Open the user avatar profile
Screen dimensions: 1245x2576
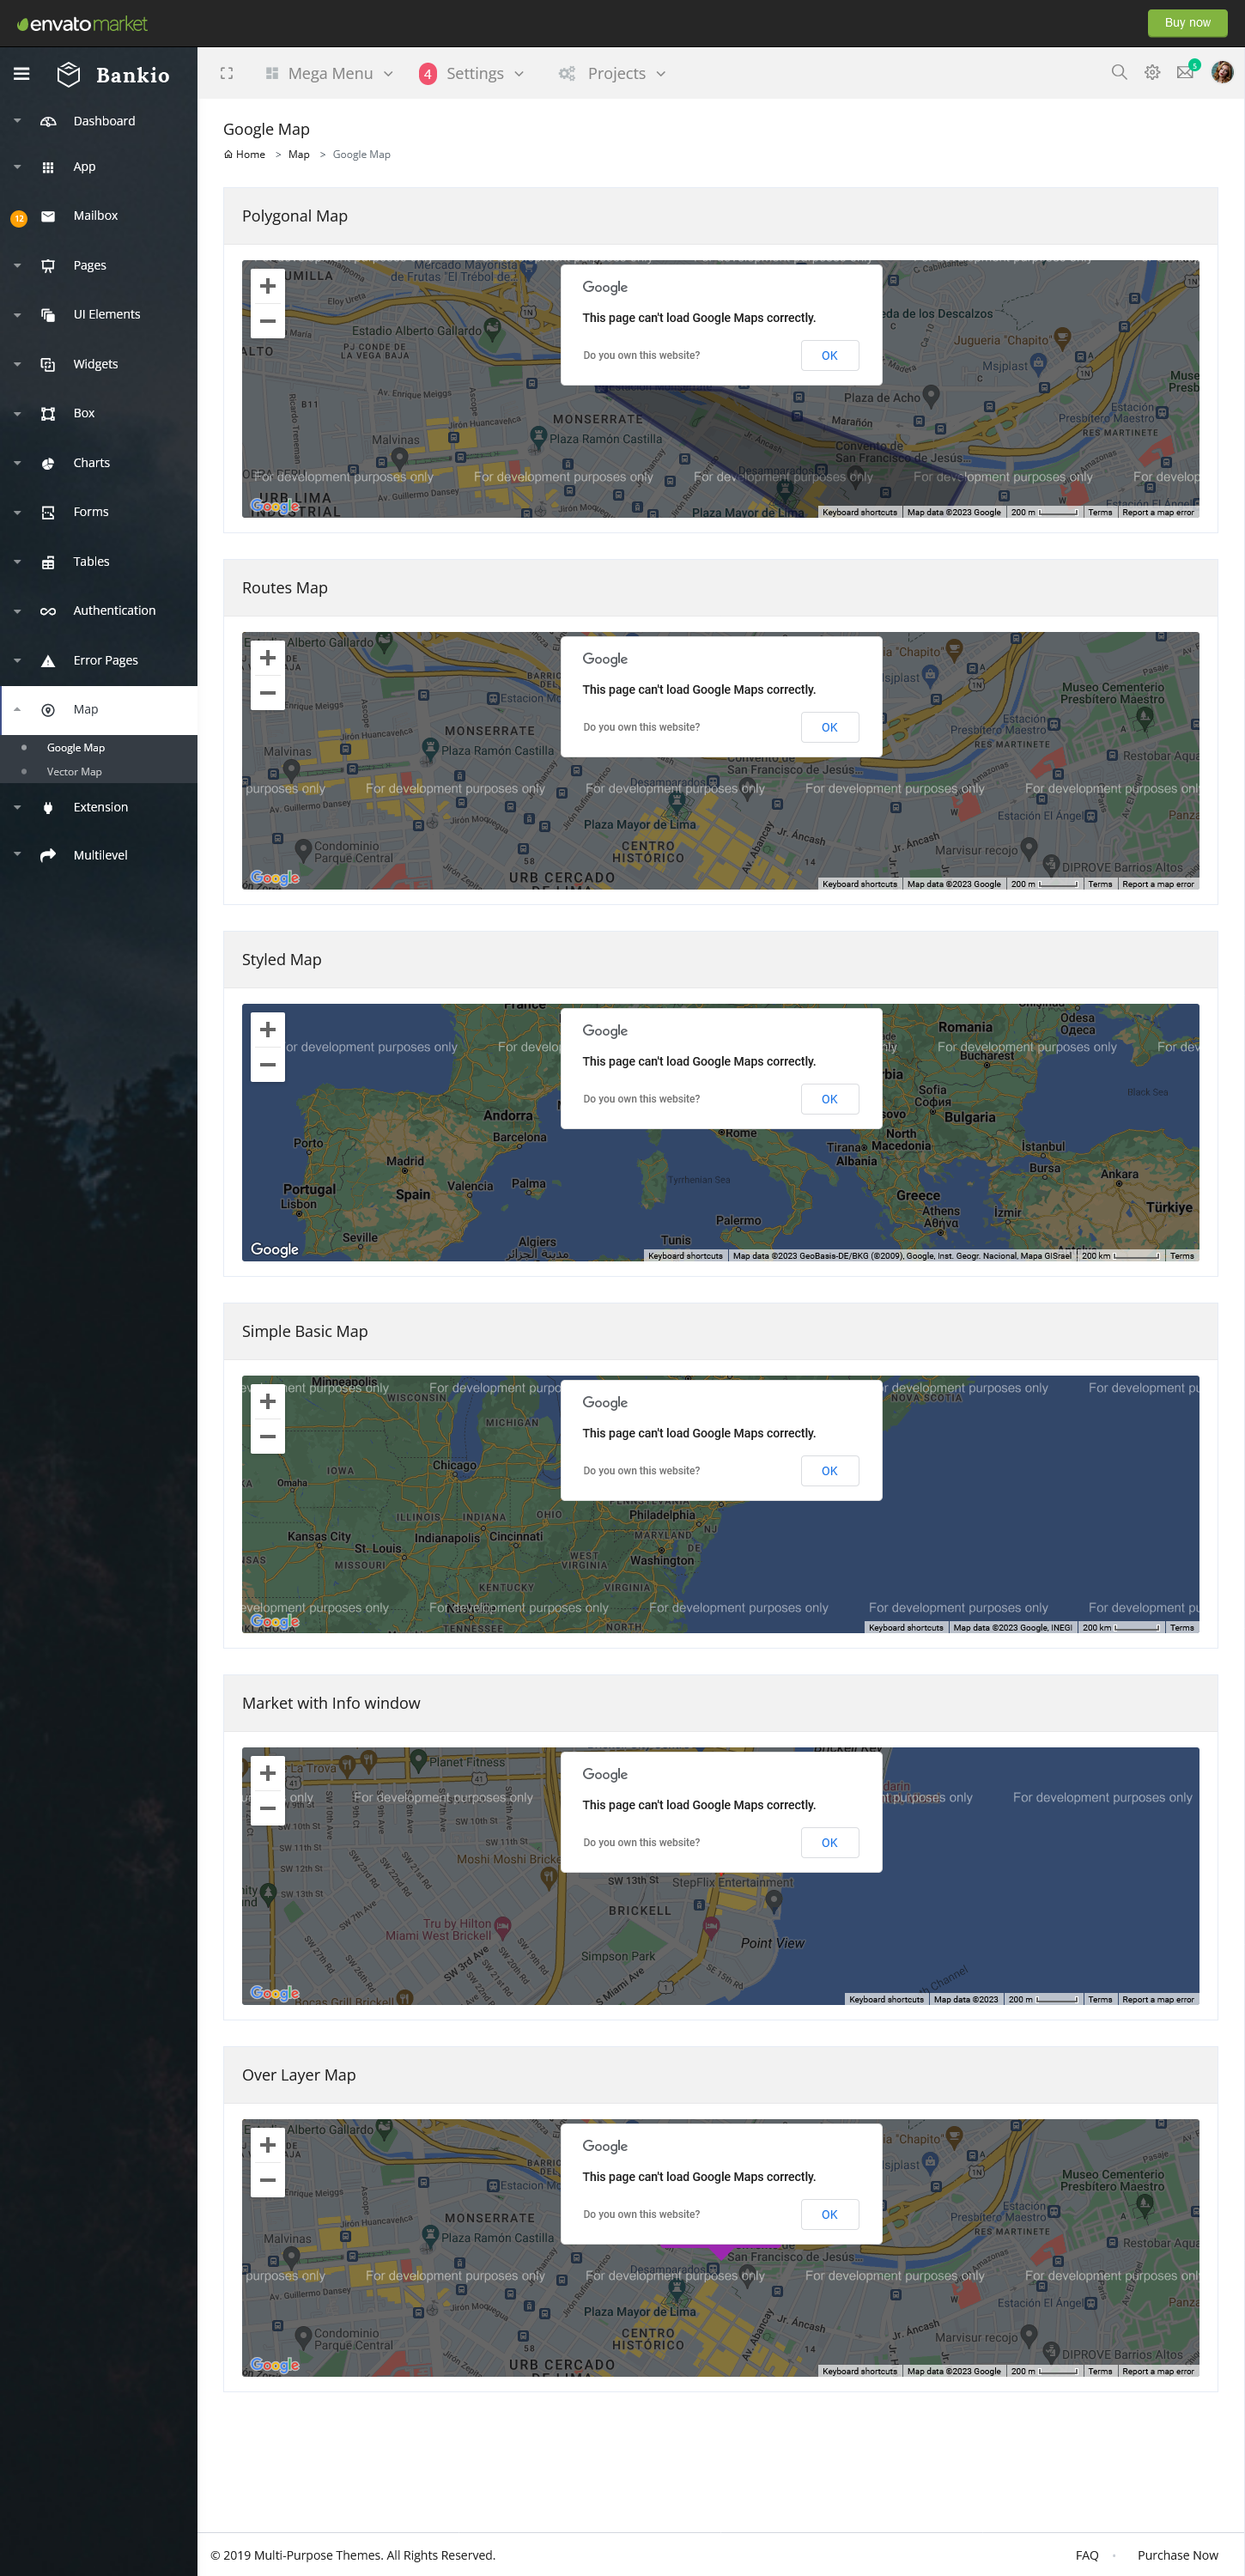pyautogui.click(x=1222, y=72)
